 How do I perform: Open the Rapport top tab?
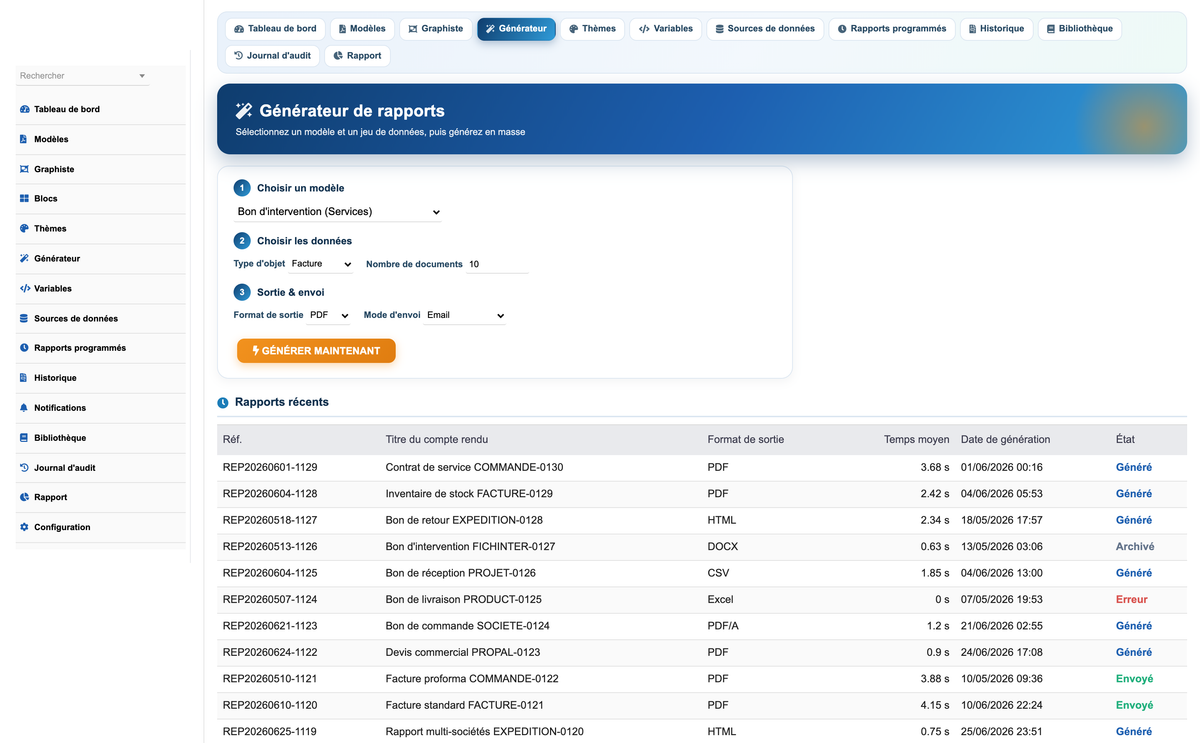[x=358, y=56]
